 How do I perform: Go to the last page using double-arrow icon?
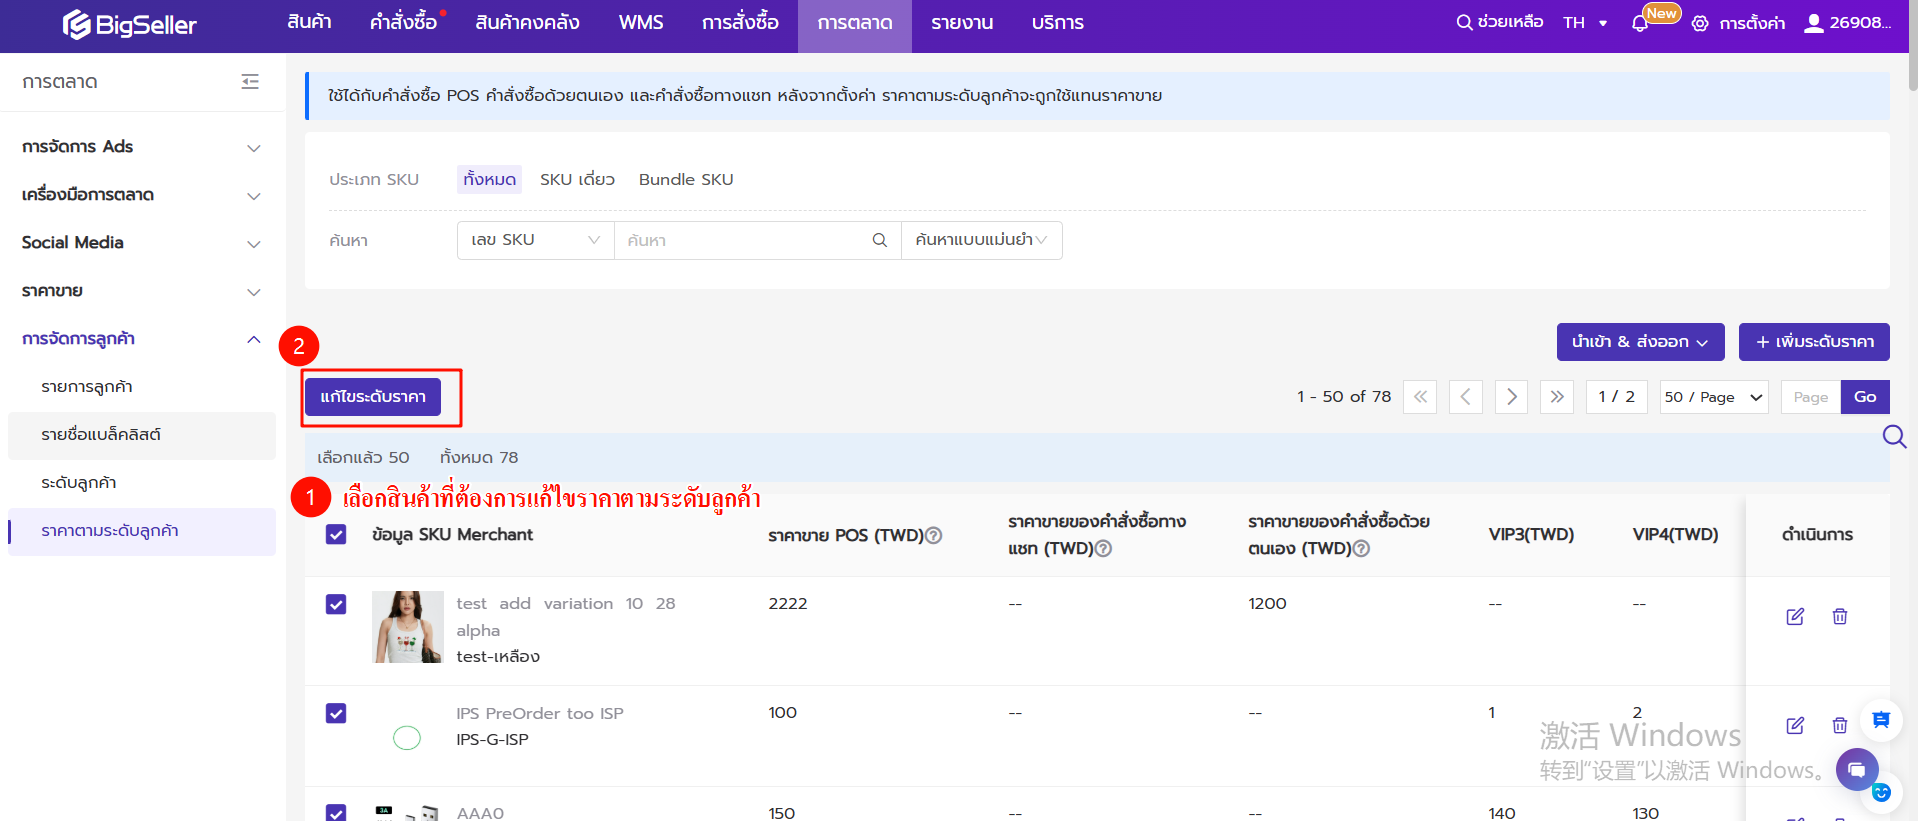pos(1557,397)
